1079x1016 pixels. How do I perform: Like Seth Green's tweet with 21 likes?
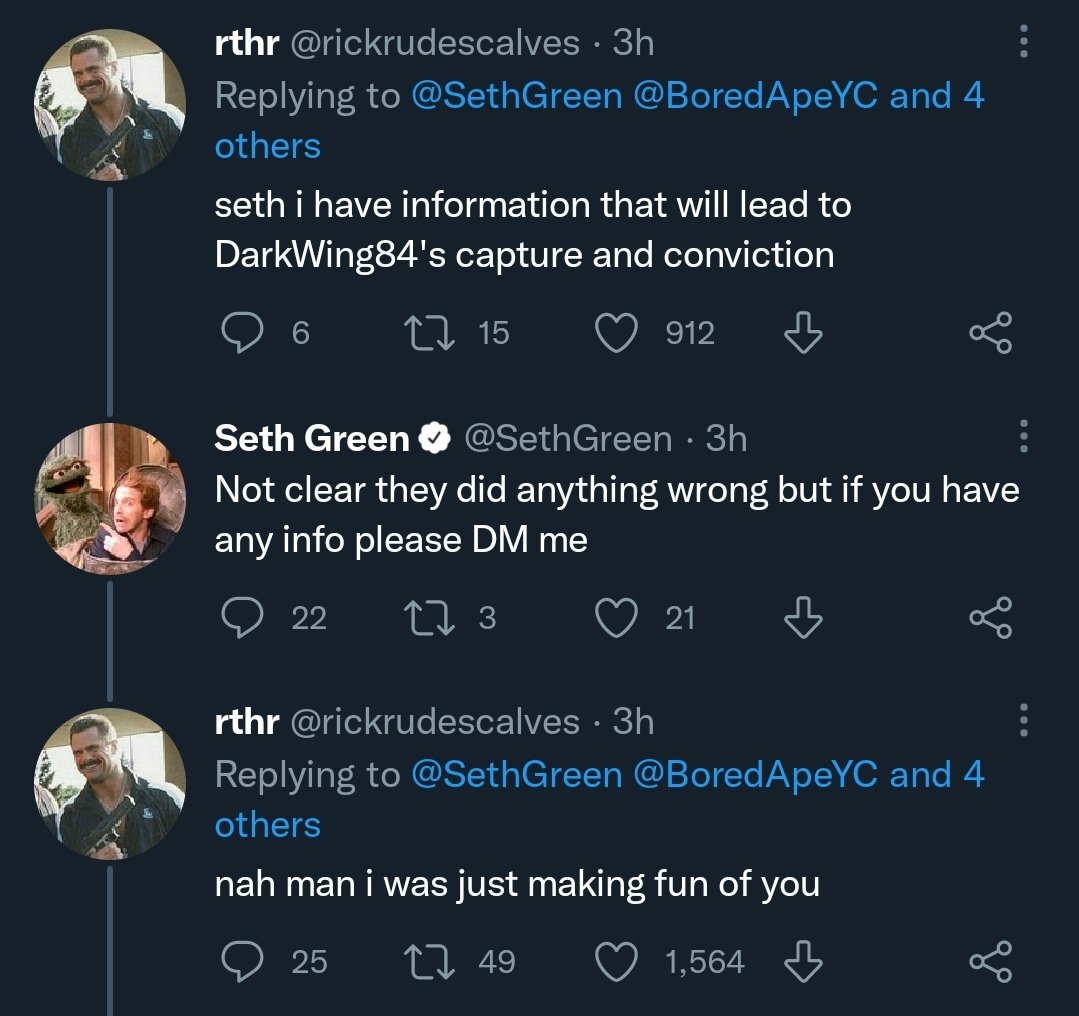pos(616,617)
